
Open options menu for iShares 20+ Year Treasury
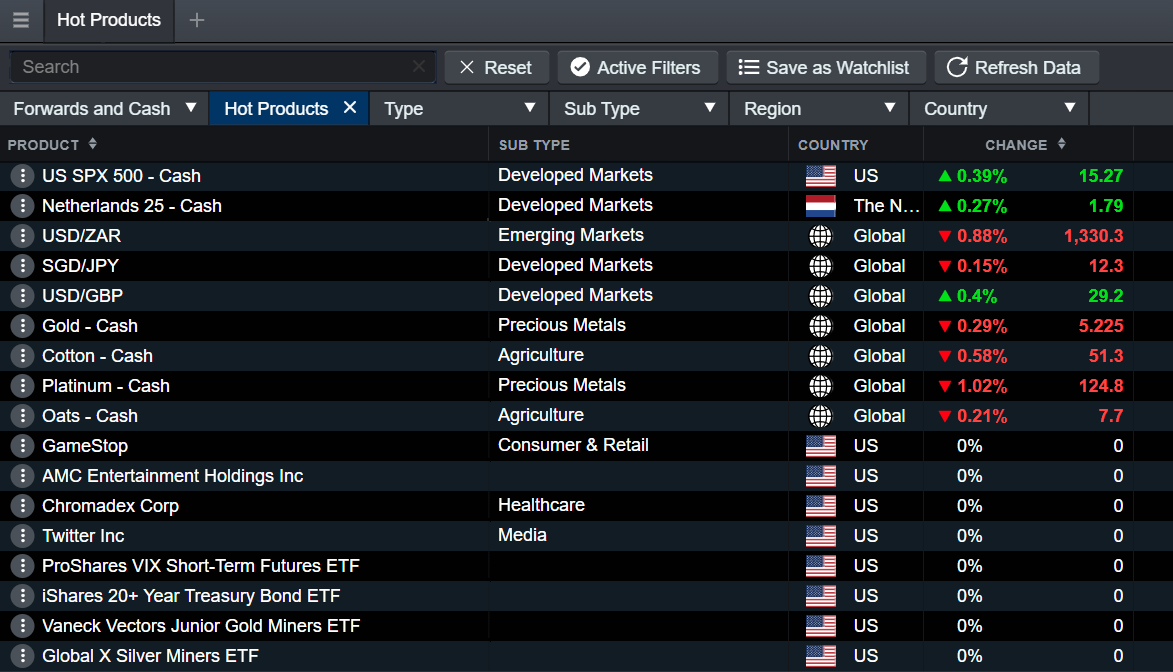22,596
